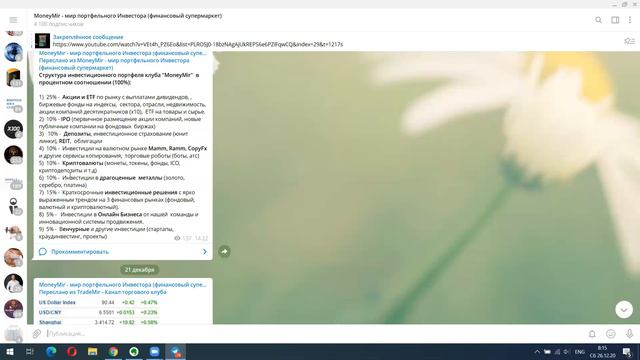Launch Microsoft Edge from taskbar
This screenshot has height=360, width=640.
(x=51, y=351)
